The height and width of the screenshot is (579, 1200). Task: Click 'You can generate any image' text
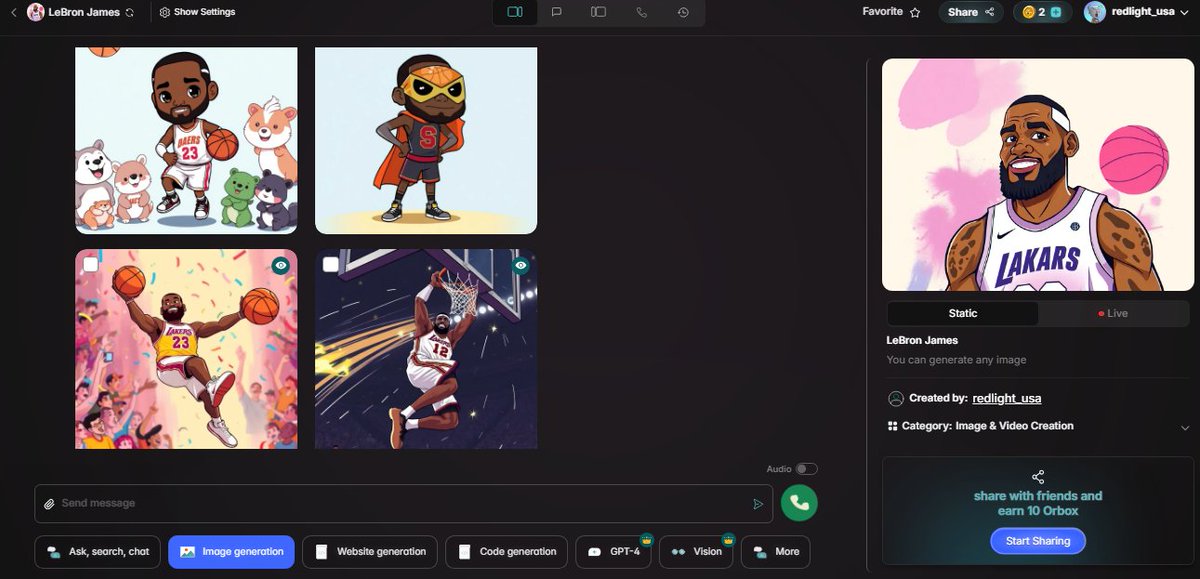coord(956,360)
